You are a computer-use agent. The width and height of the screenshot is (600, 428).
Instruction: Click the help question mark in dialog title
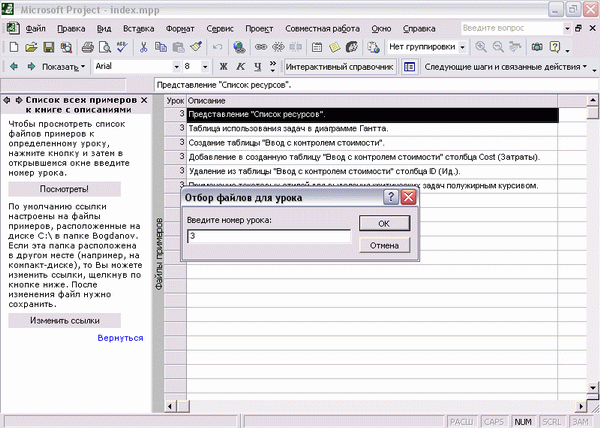[x=391, y=197]
